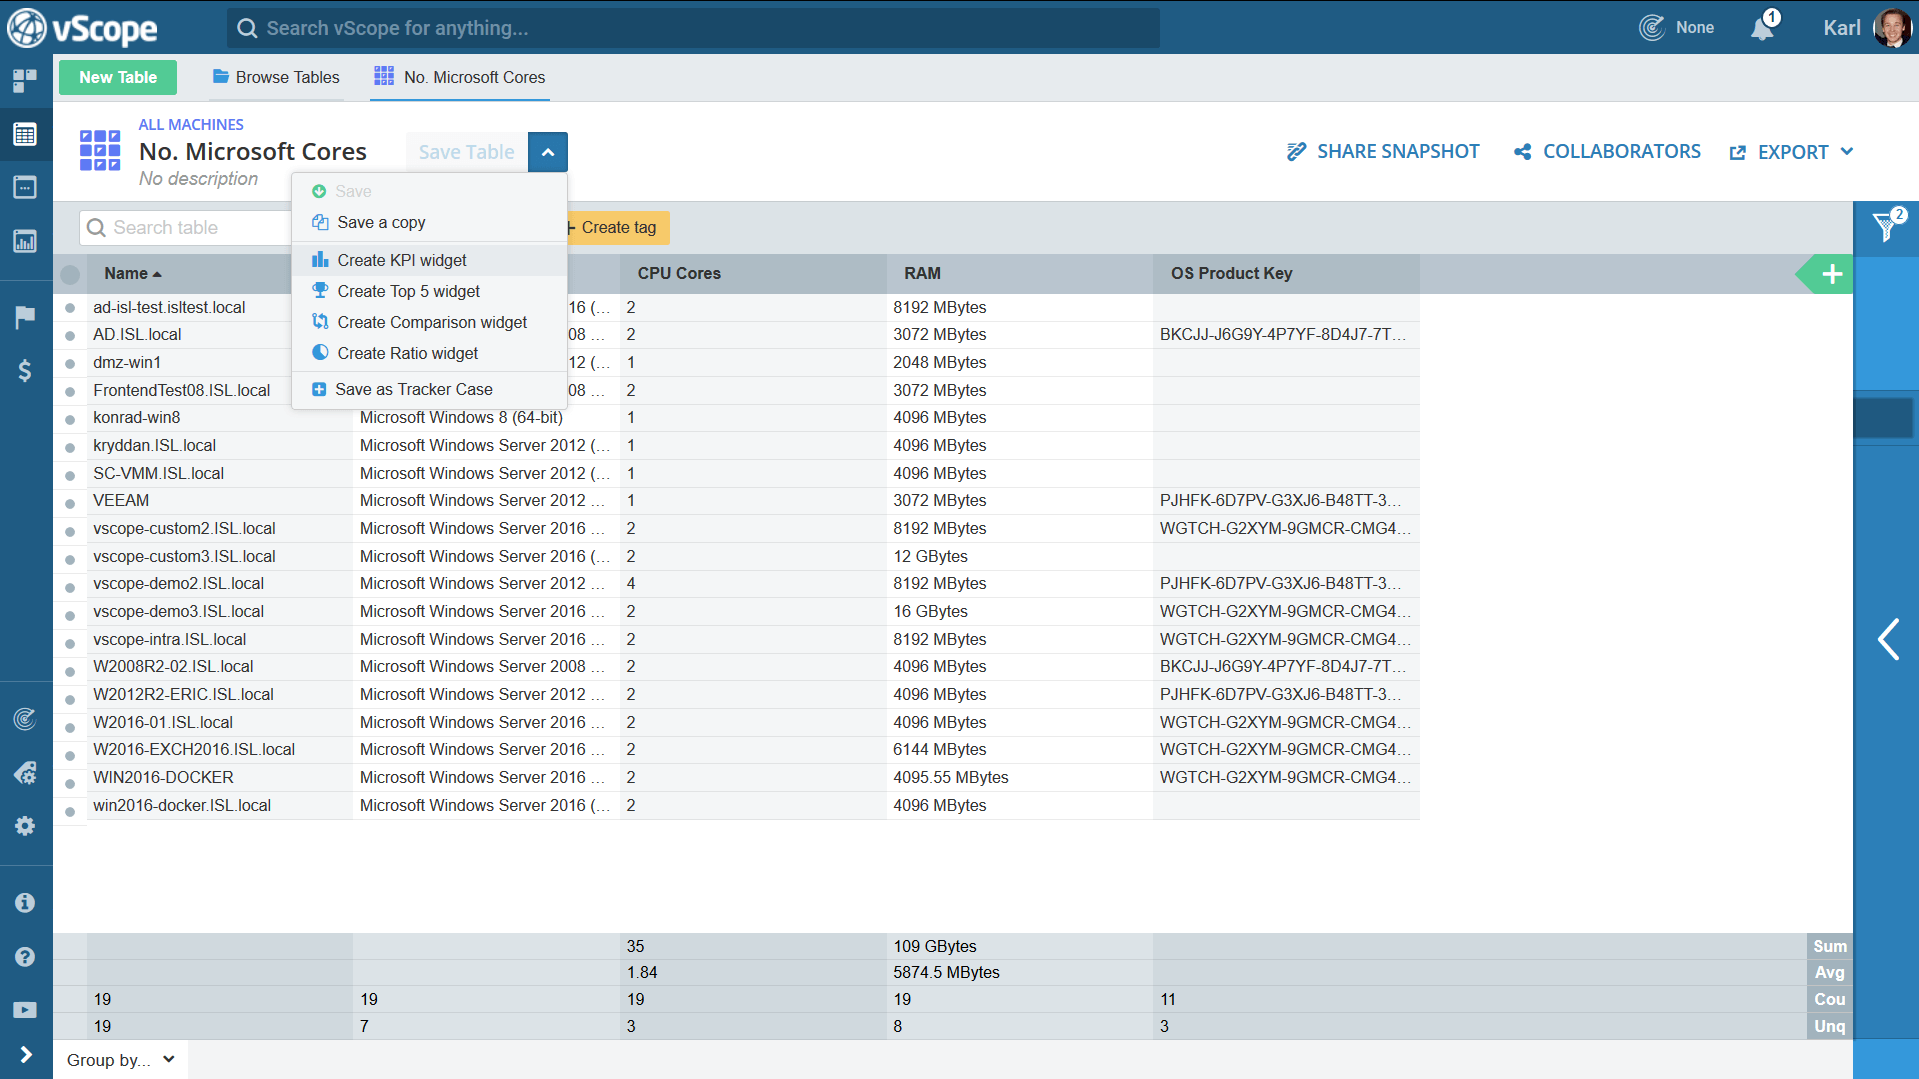Open the rocket icon in sidebar
The width and height of the screenshot is (1919, 1079).
click(25, 773)
